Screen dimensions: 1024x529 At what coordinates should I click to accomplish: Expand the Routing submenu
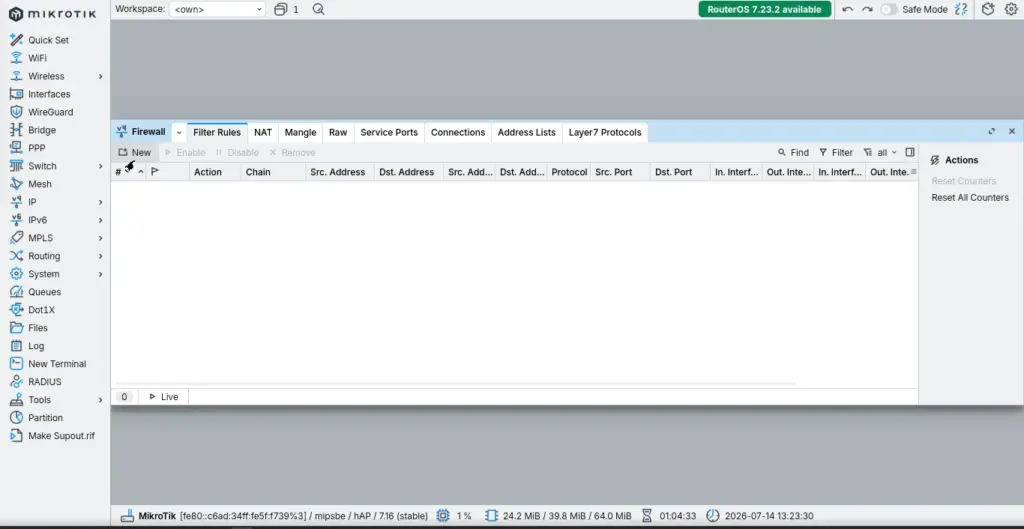click(x=101, y=256)
